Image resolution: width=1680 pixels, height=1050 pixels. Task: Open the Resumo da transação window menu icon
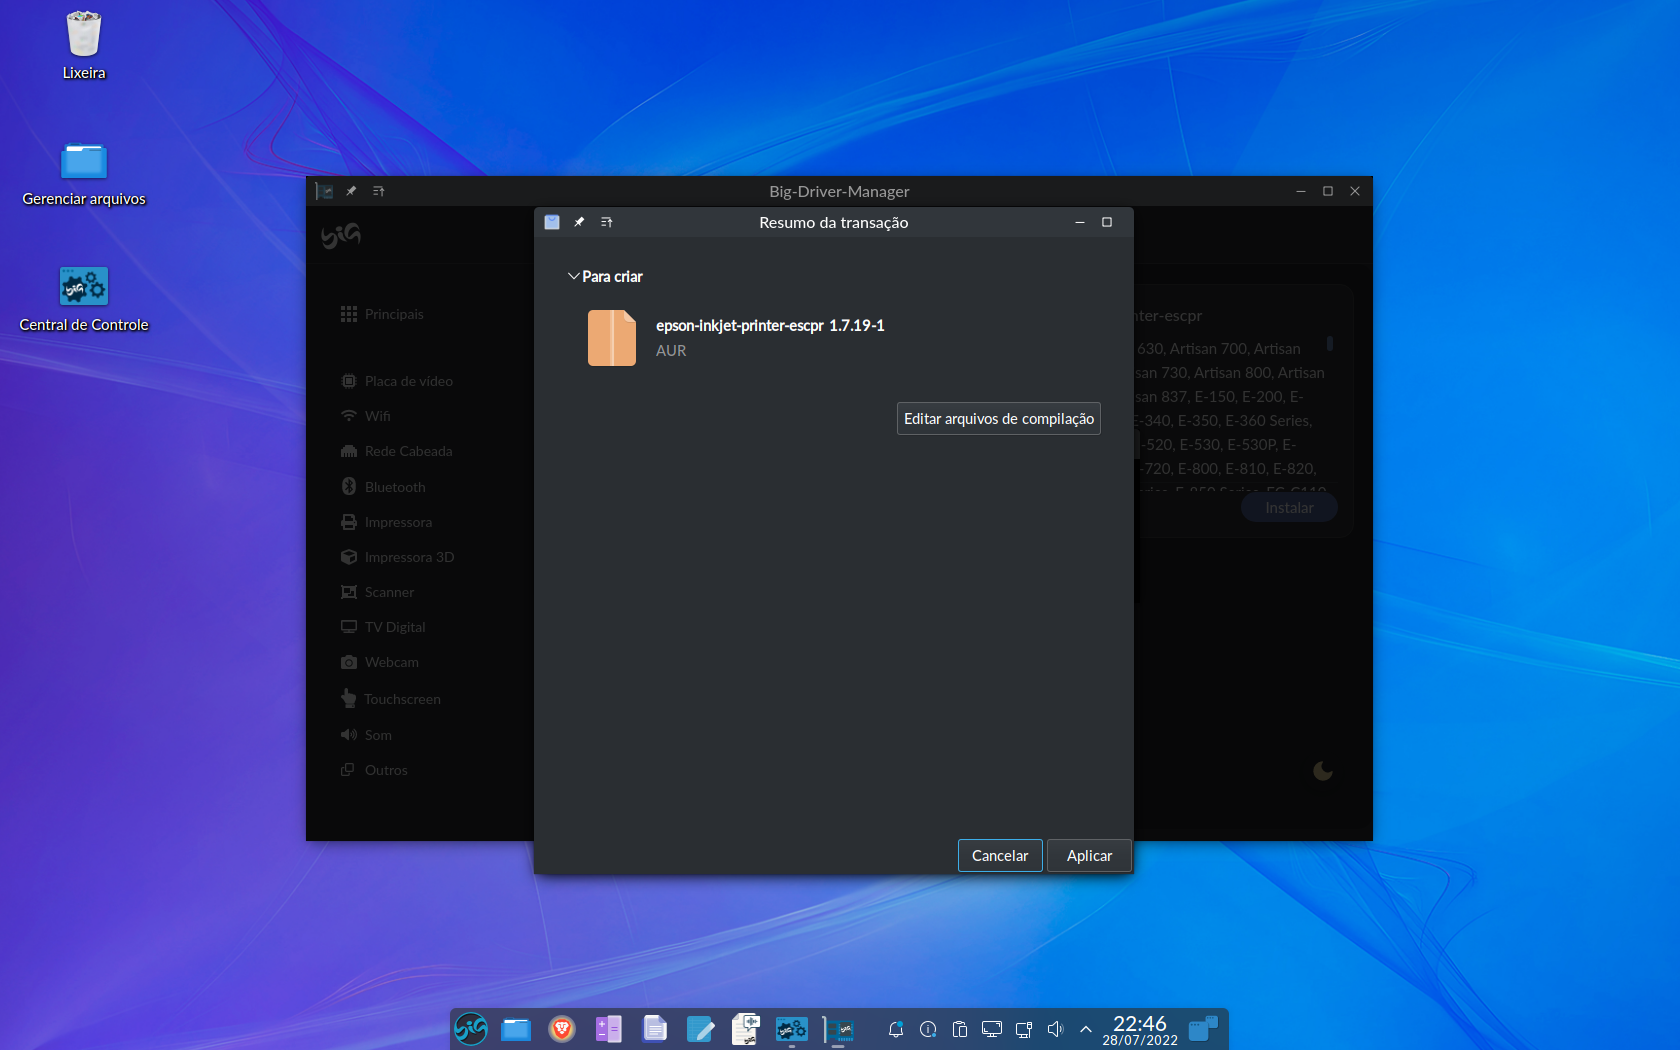pos(552,222)
